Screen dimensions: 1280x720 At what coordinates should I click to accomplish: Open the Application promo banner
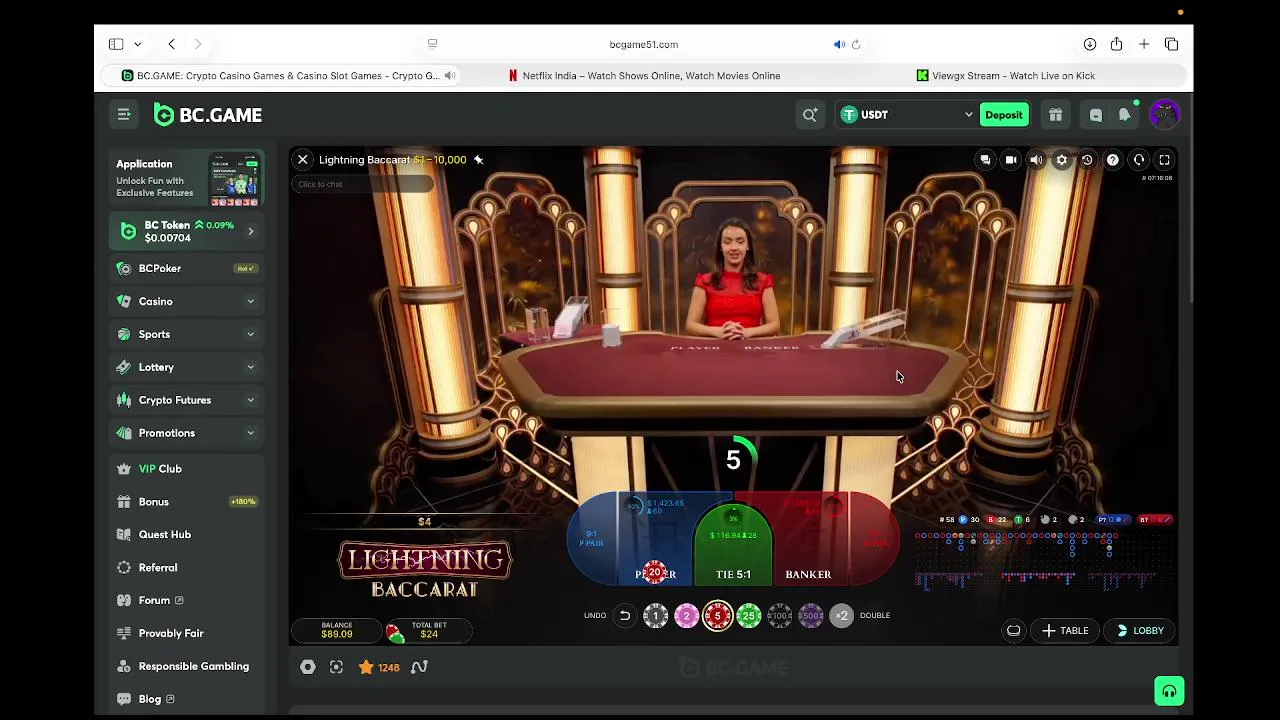pyautogui.click(x=186, y=179)
